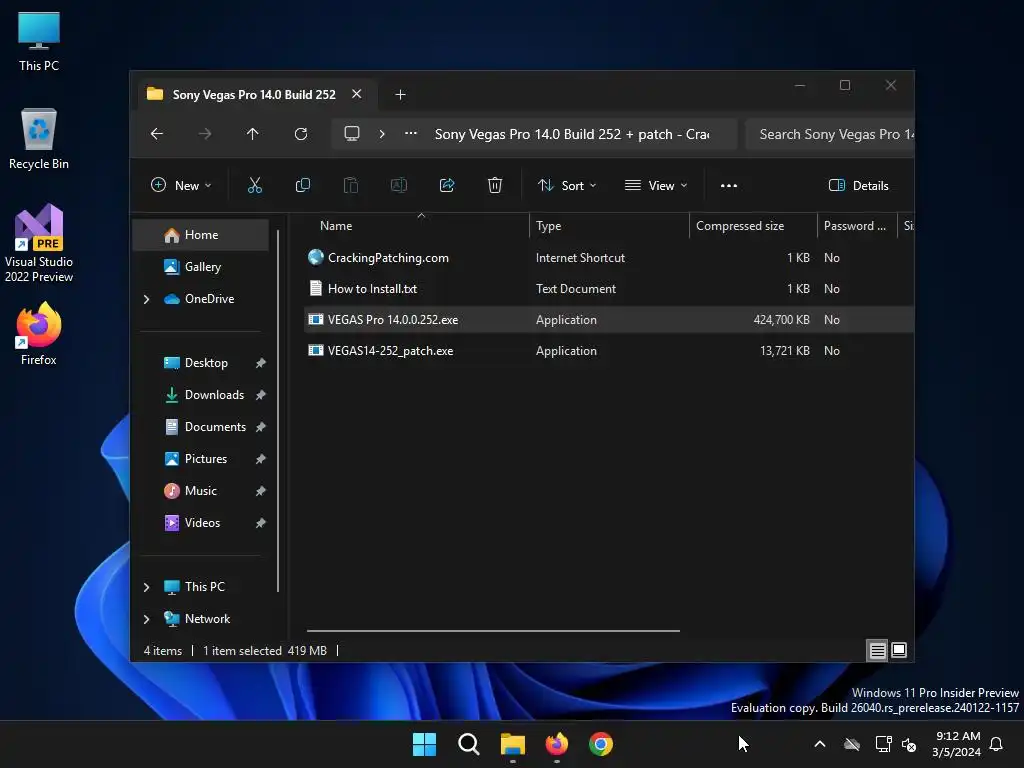
Task: Click the Copy icon in toolbar
Action: [x=302, y=185]
